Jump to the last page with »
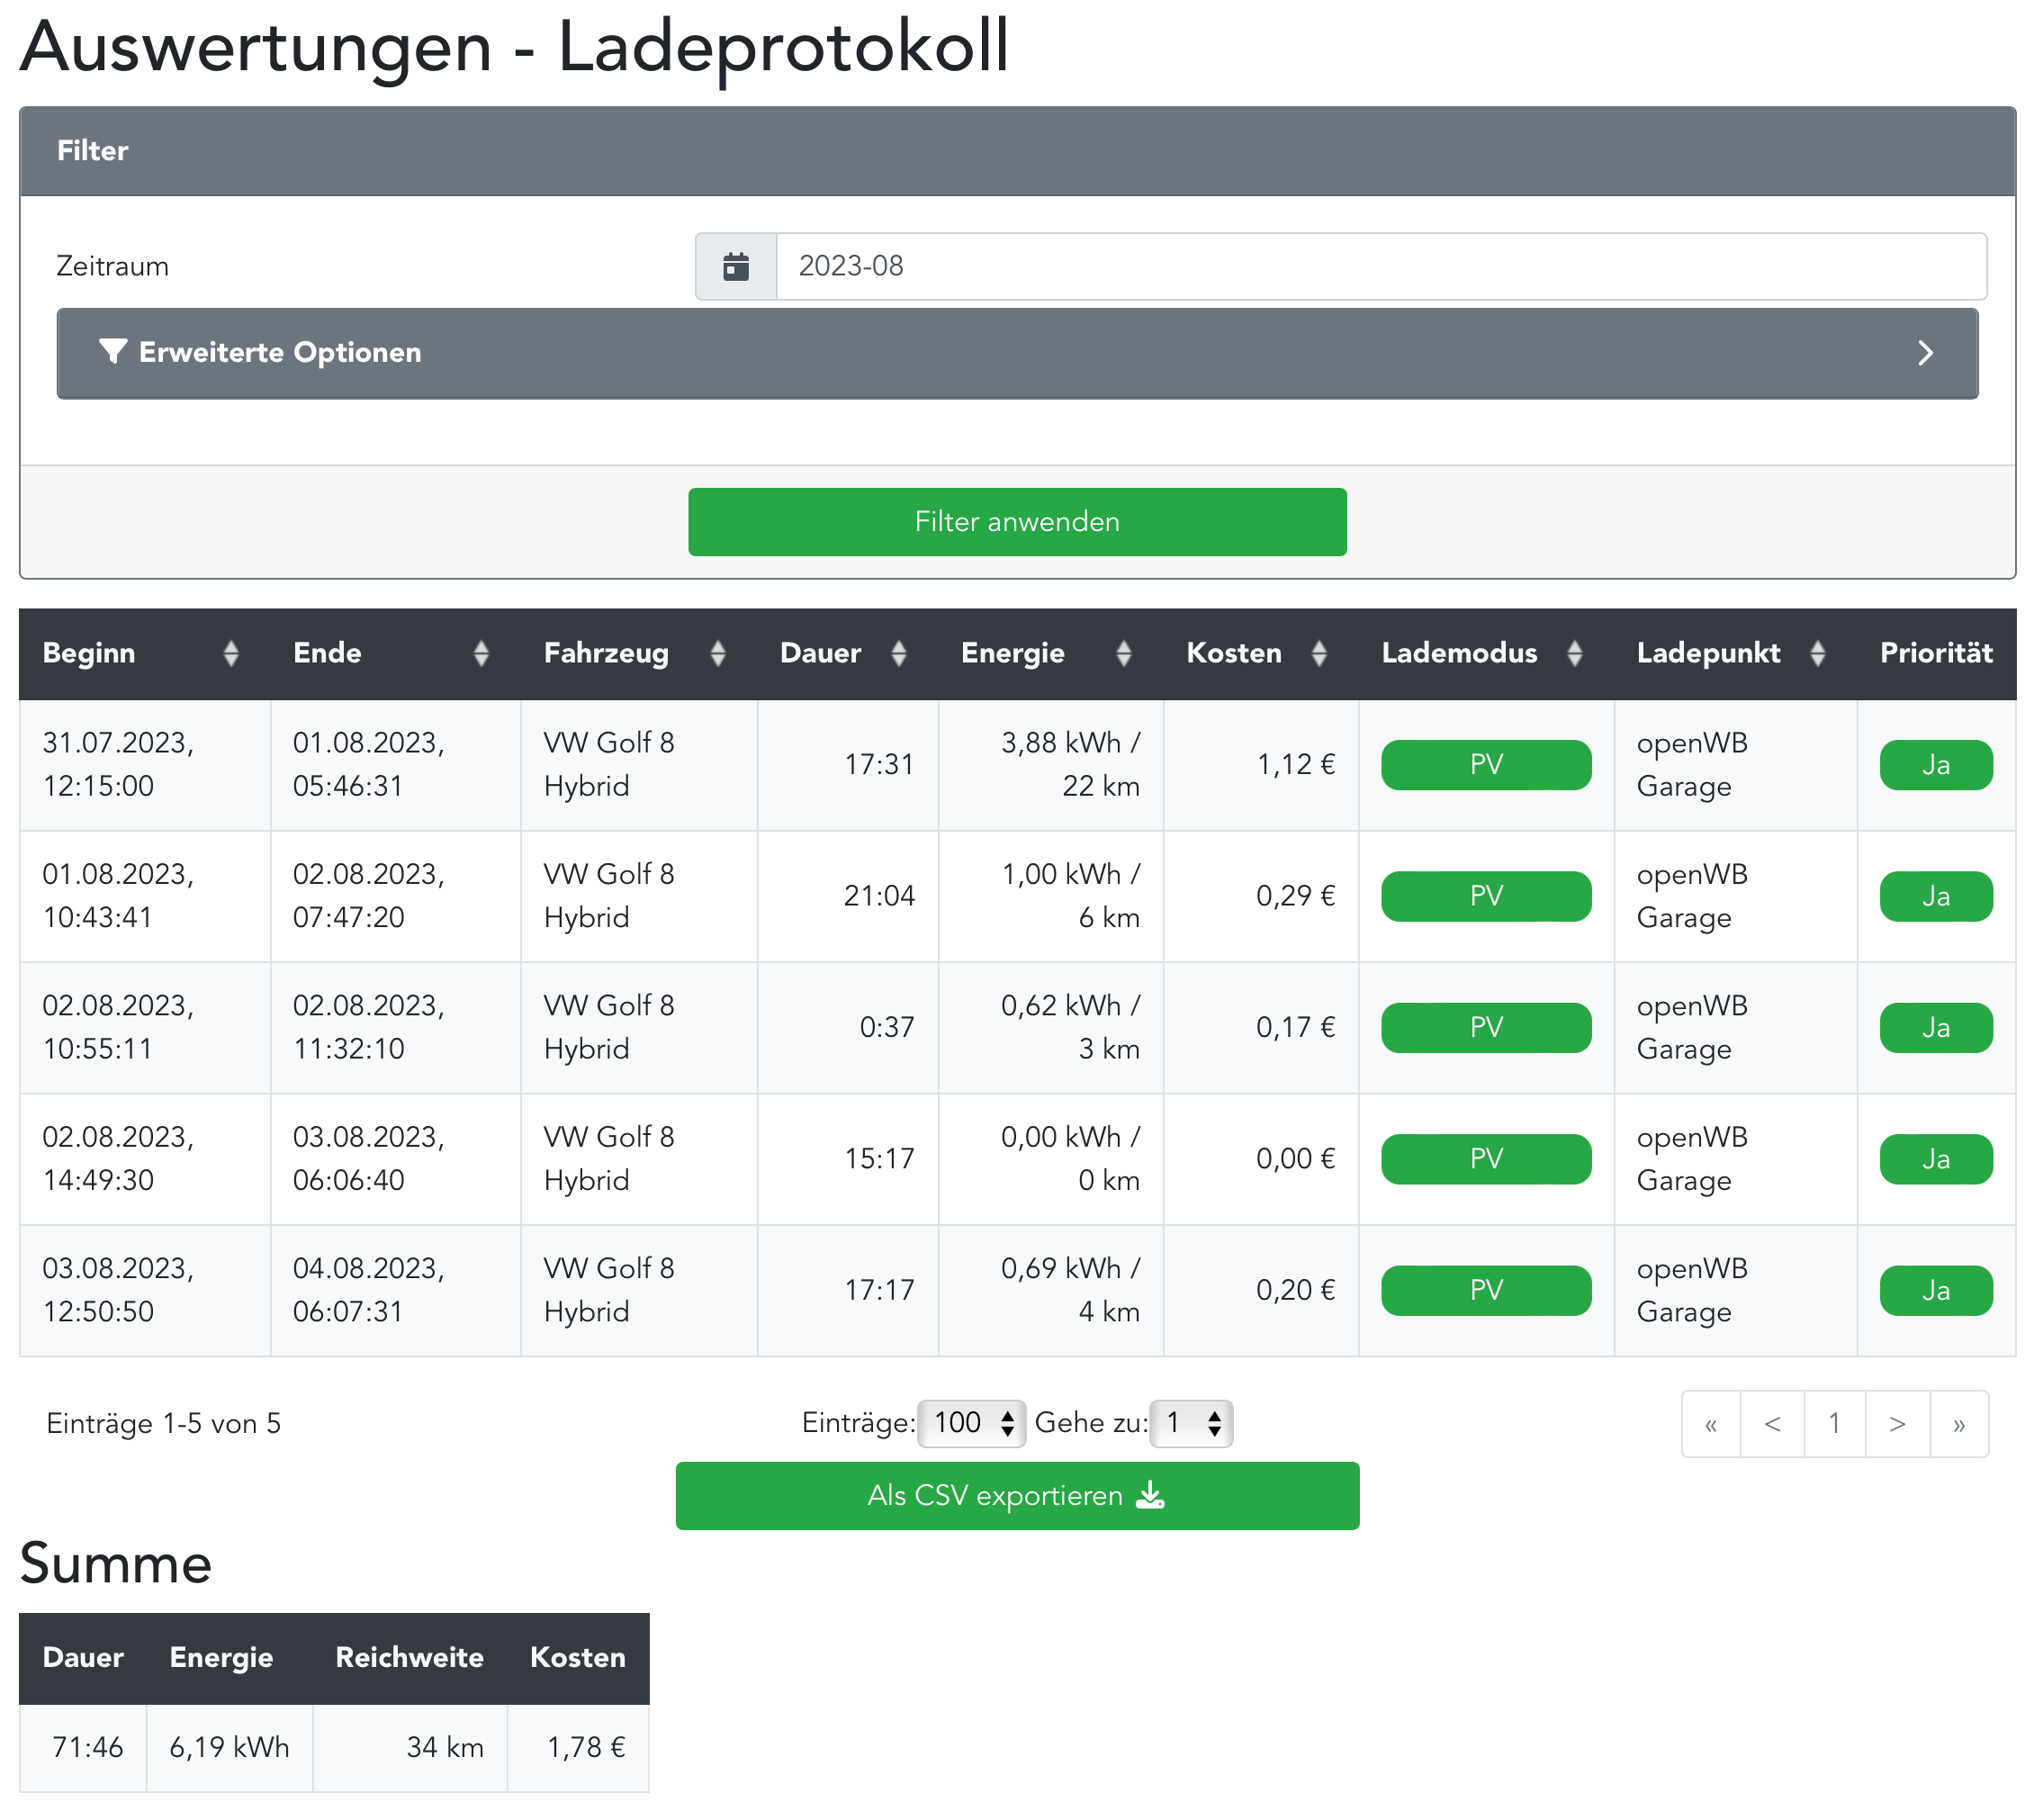 point(1958,1423)
